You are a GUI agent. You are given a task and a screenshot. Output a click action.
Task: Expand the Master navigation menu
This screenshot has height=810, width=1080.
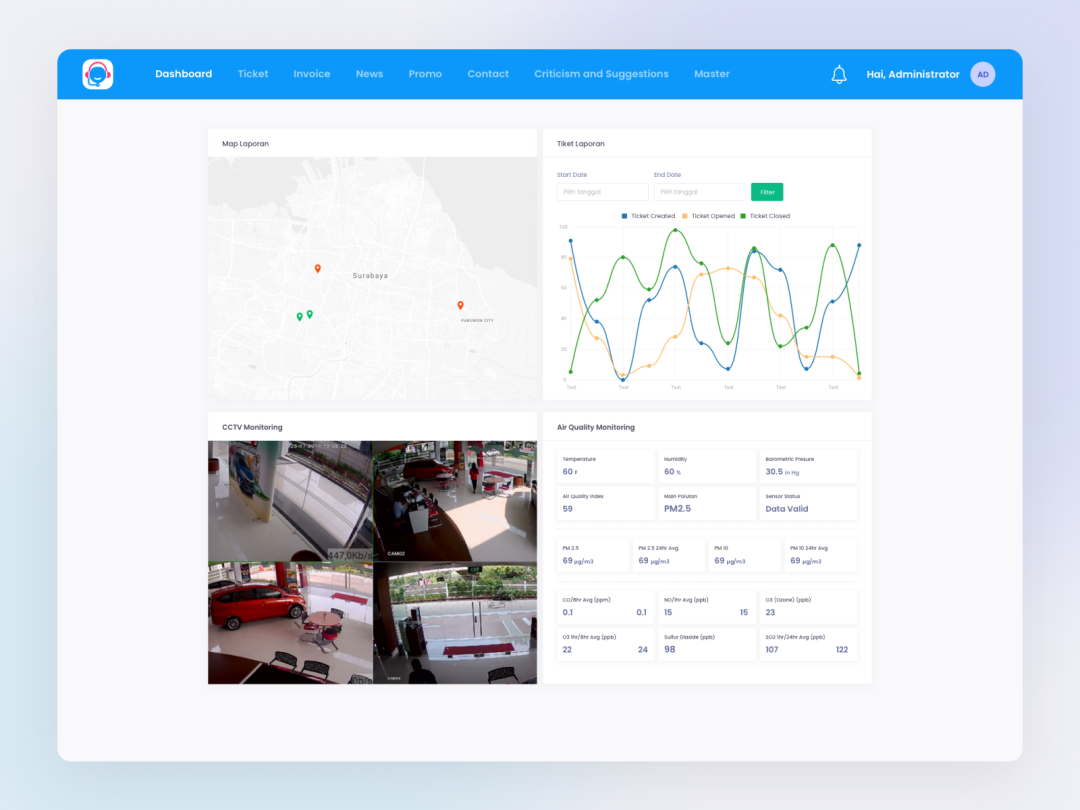click(x=712, y=74)
